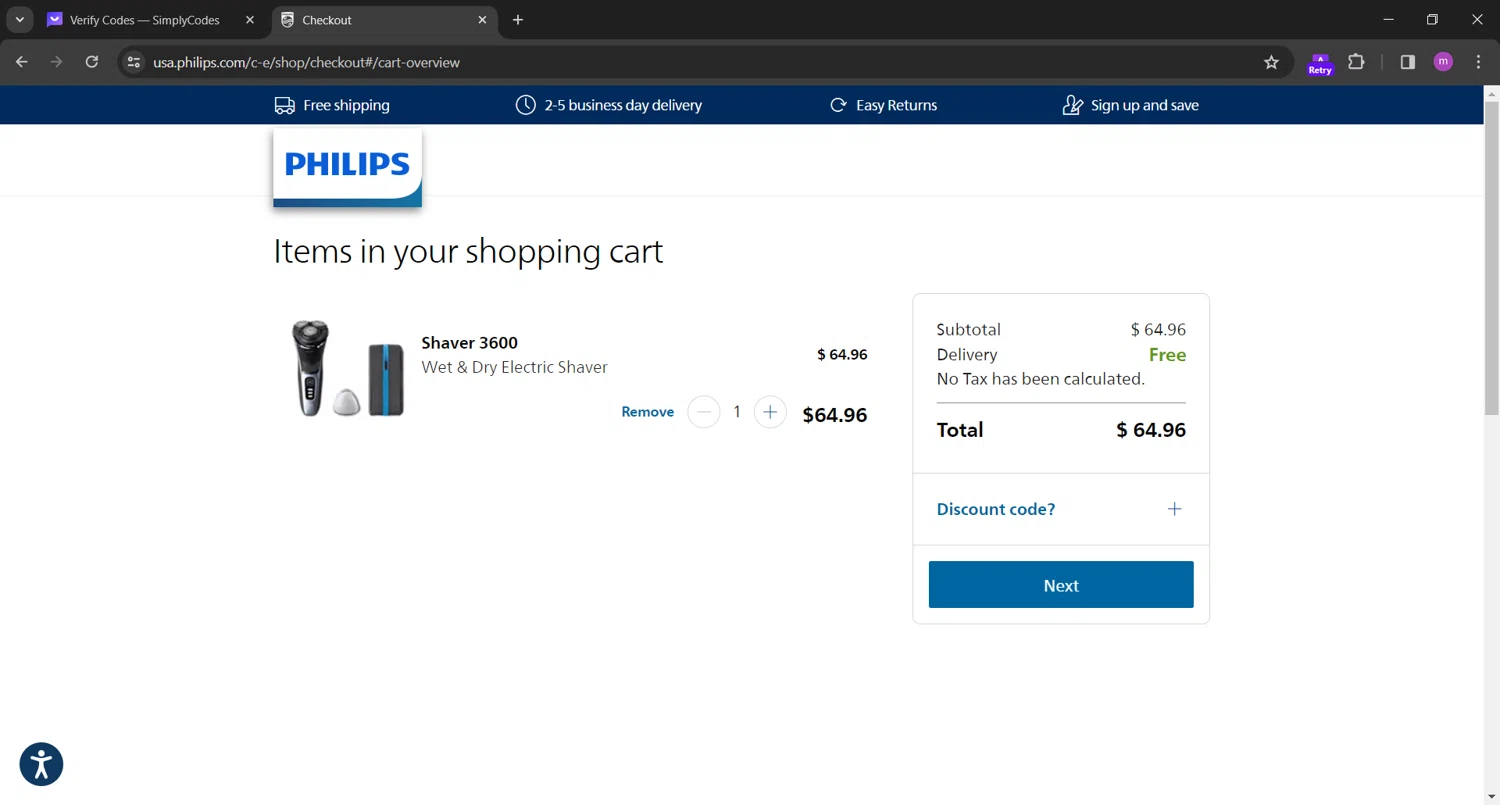Open the Chrome three-dot menu
The height and width of the screenshot is (805, 1500).
(x=1478, y=62)
